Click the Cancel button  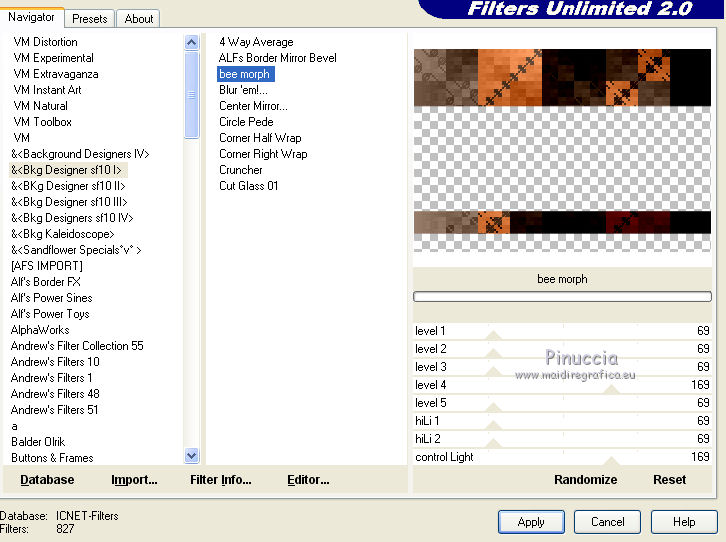(607, 522)
